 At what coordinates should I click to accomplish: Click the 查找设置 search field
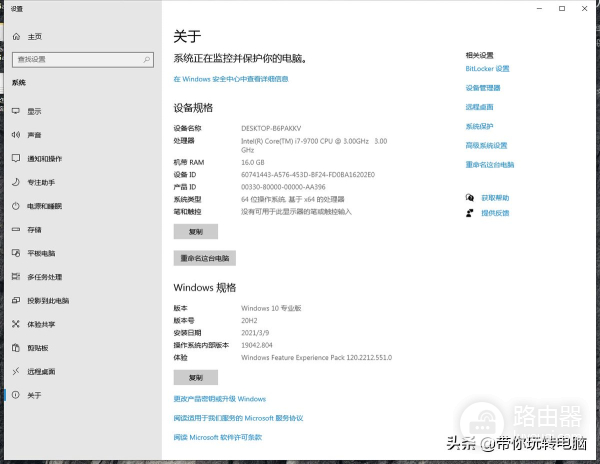pyautogui.click(x=83, y=60)
